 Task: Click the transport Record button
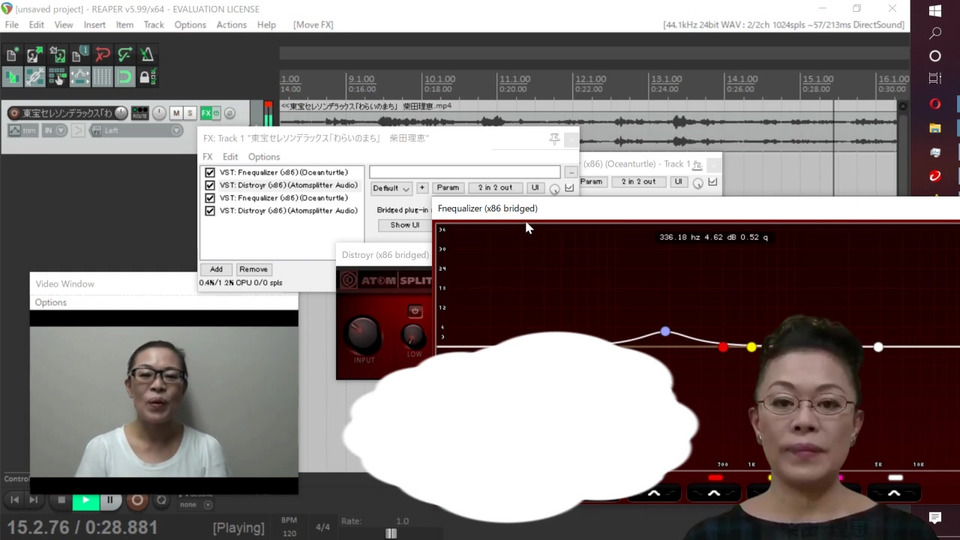click(x=137, y=501)
